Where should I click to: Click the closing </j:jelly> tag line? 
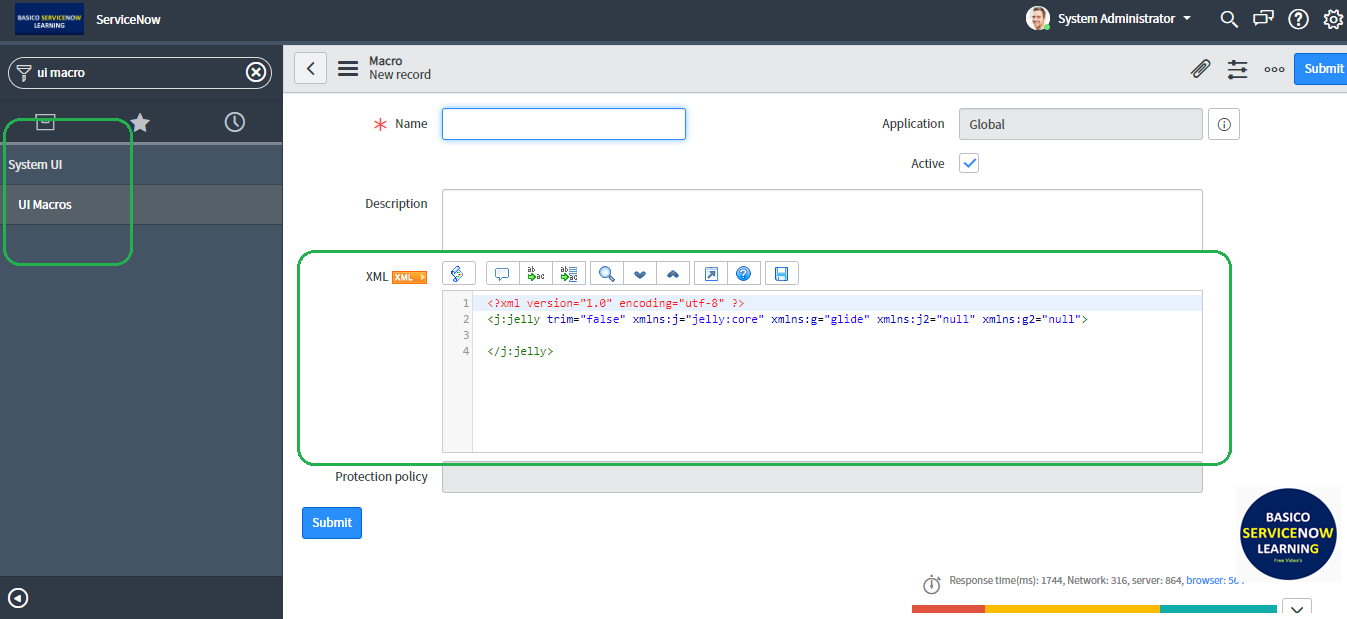click(x=520, y=351)
